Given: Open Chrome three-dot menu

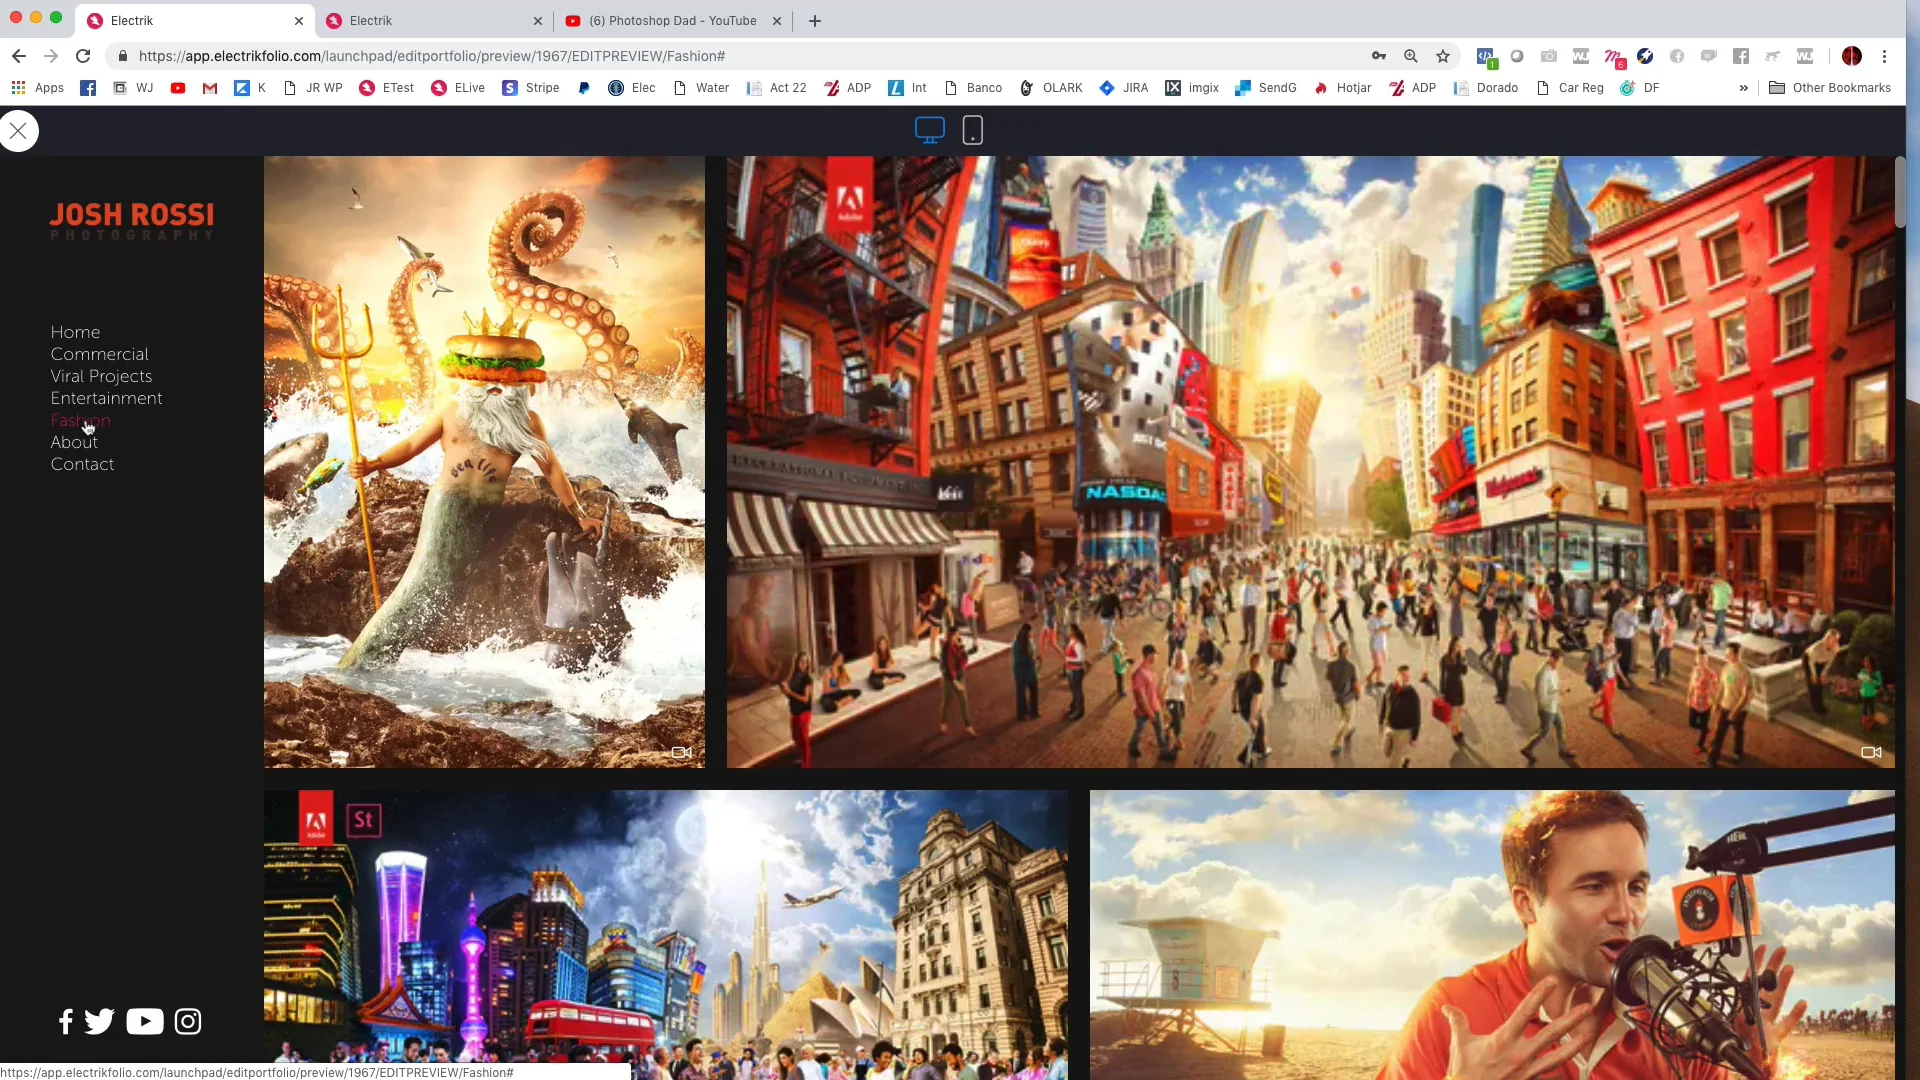Looking at the screenshot, I should click(1885, 56).
